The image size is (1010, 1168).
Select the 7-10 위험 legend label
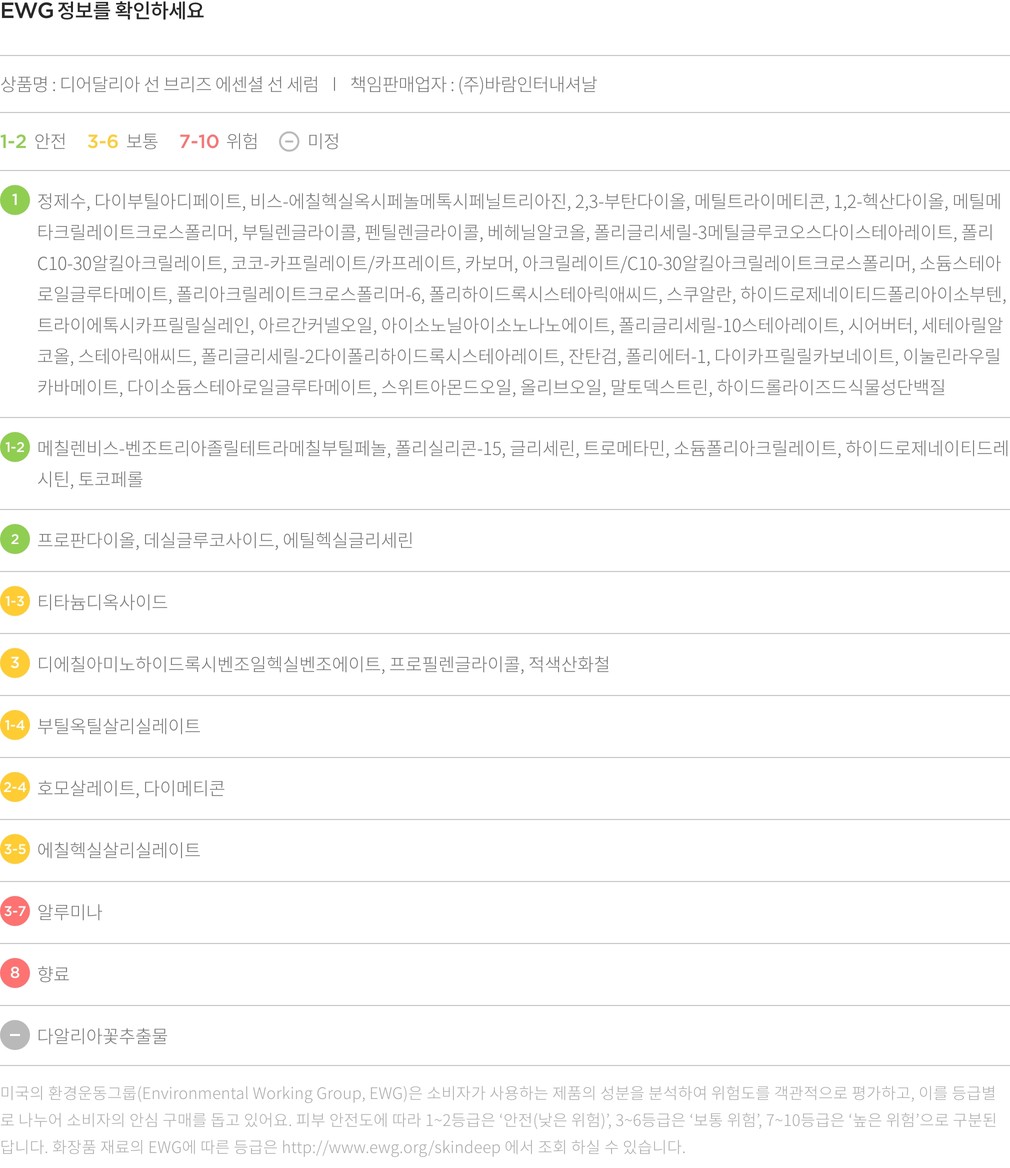click(218, 141)
